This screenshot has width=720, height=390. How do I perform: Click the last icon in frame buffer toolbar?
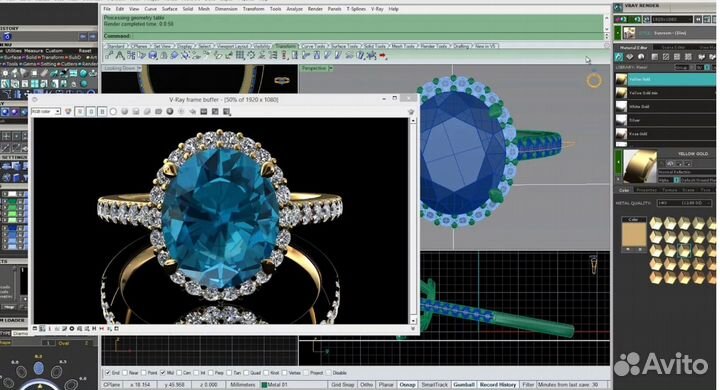[x=226, y=112]
